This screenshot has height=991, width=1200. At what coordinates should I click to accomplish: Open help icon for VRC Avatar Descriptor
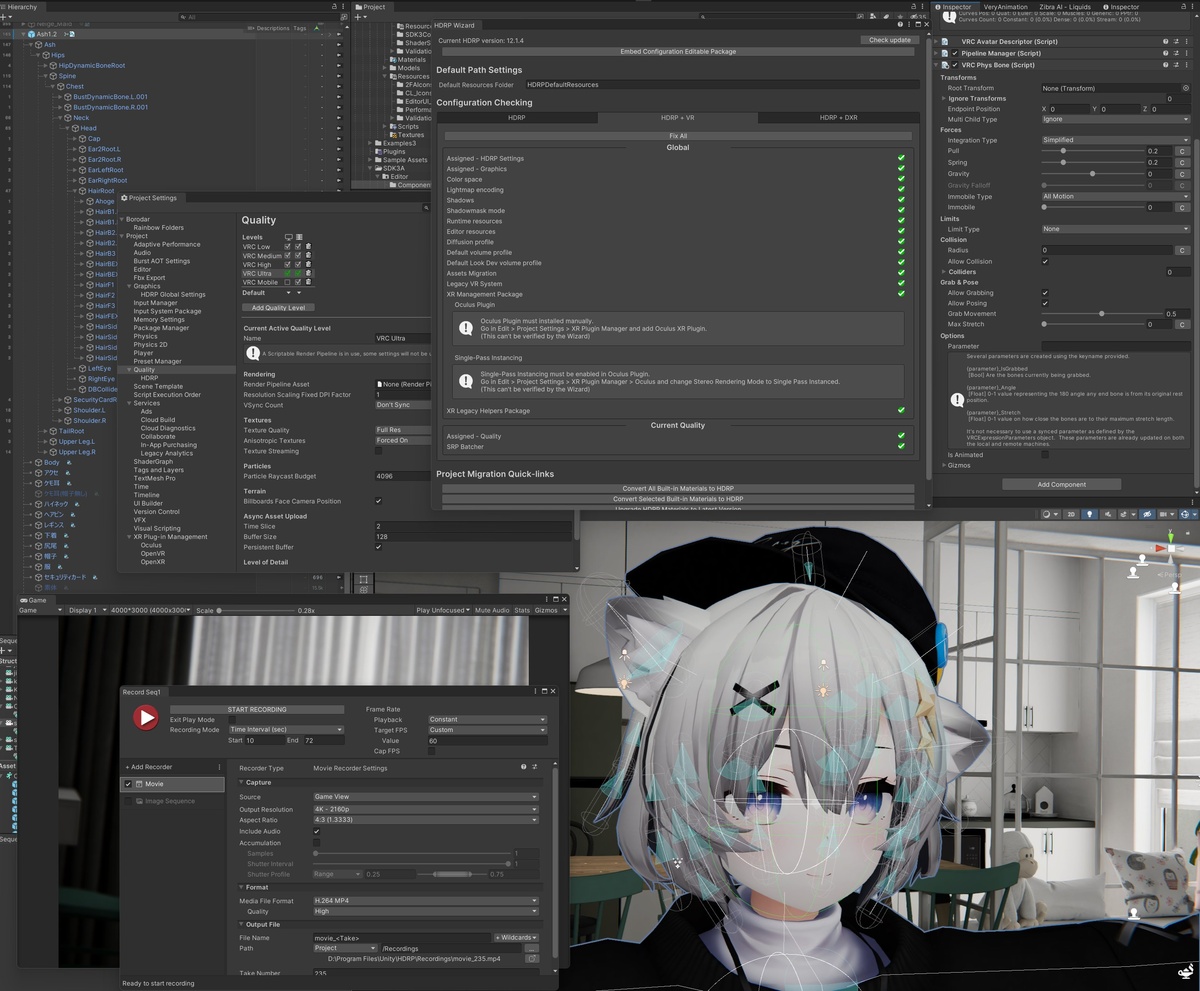click(1165, 42)
